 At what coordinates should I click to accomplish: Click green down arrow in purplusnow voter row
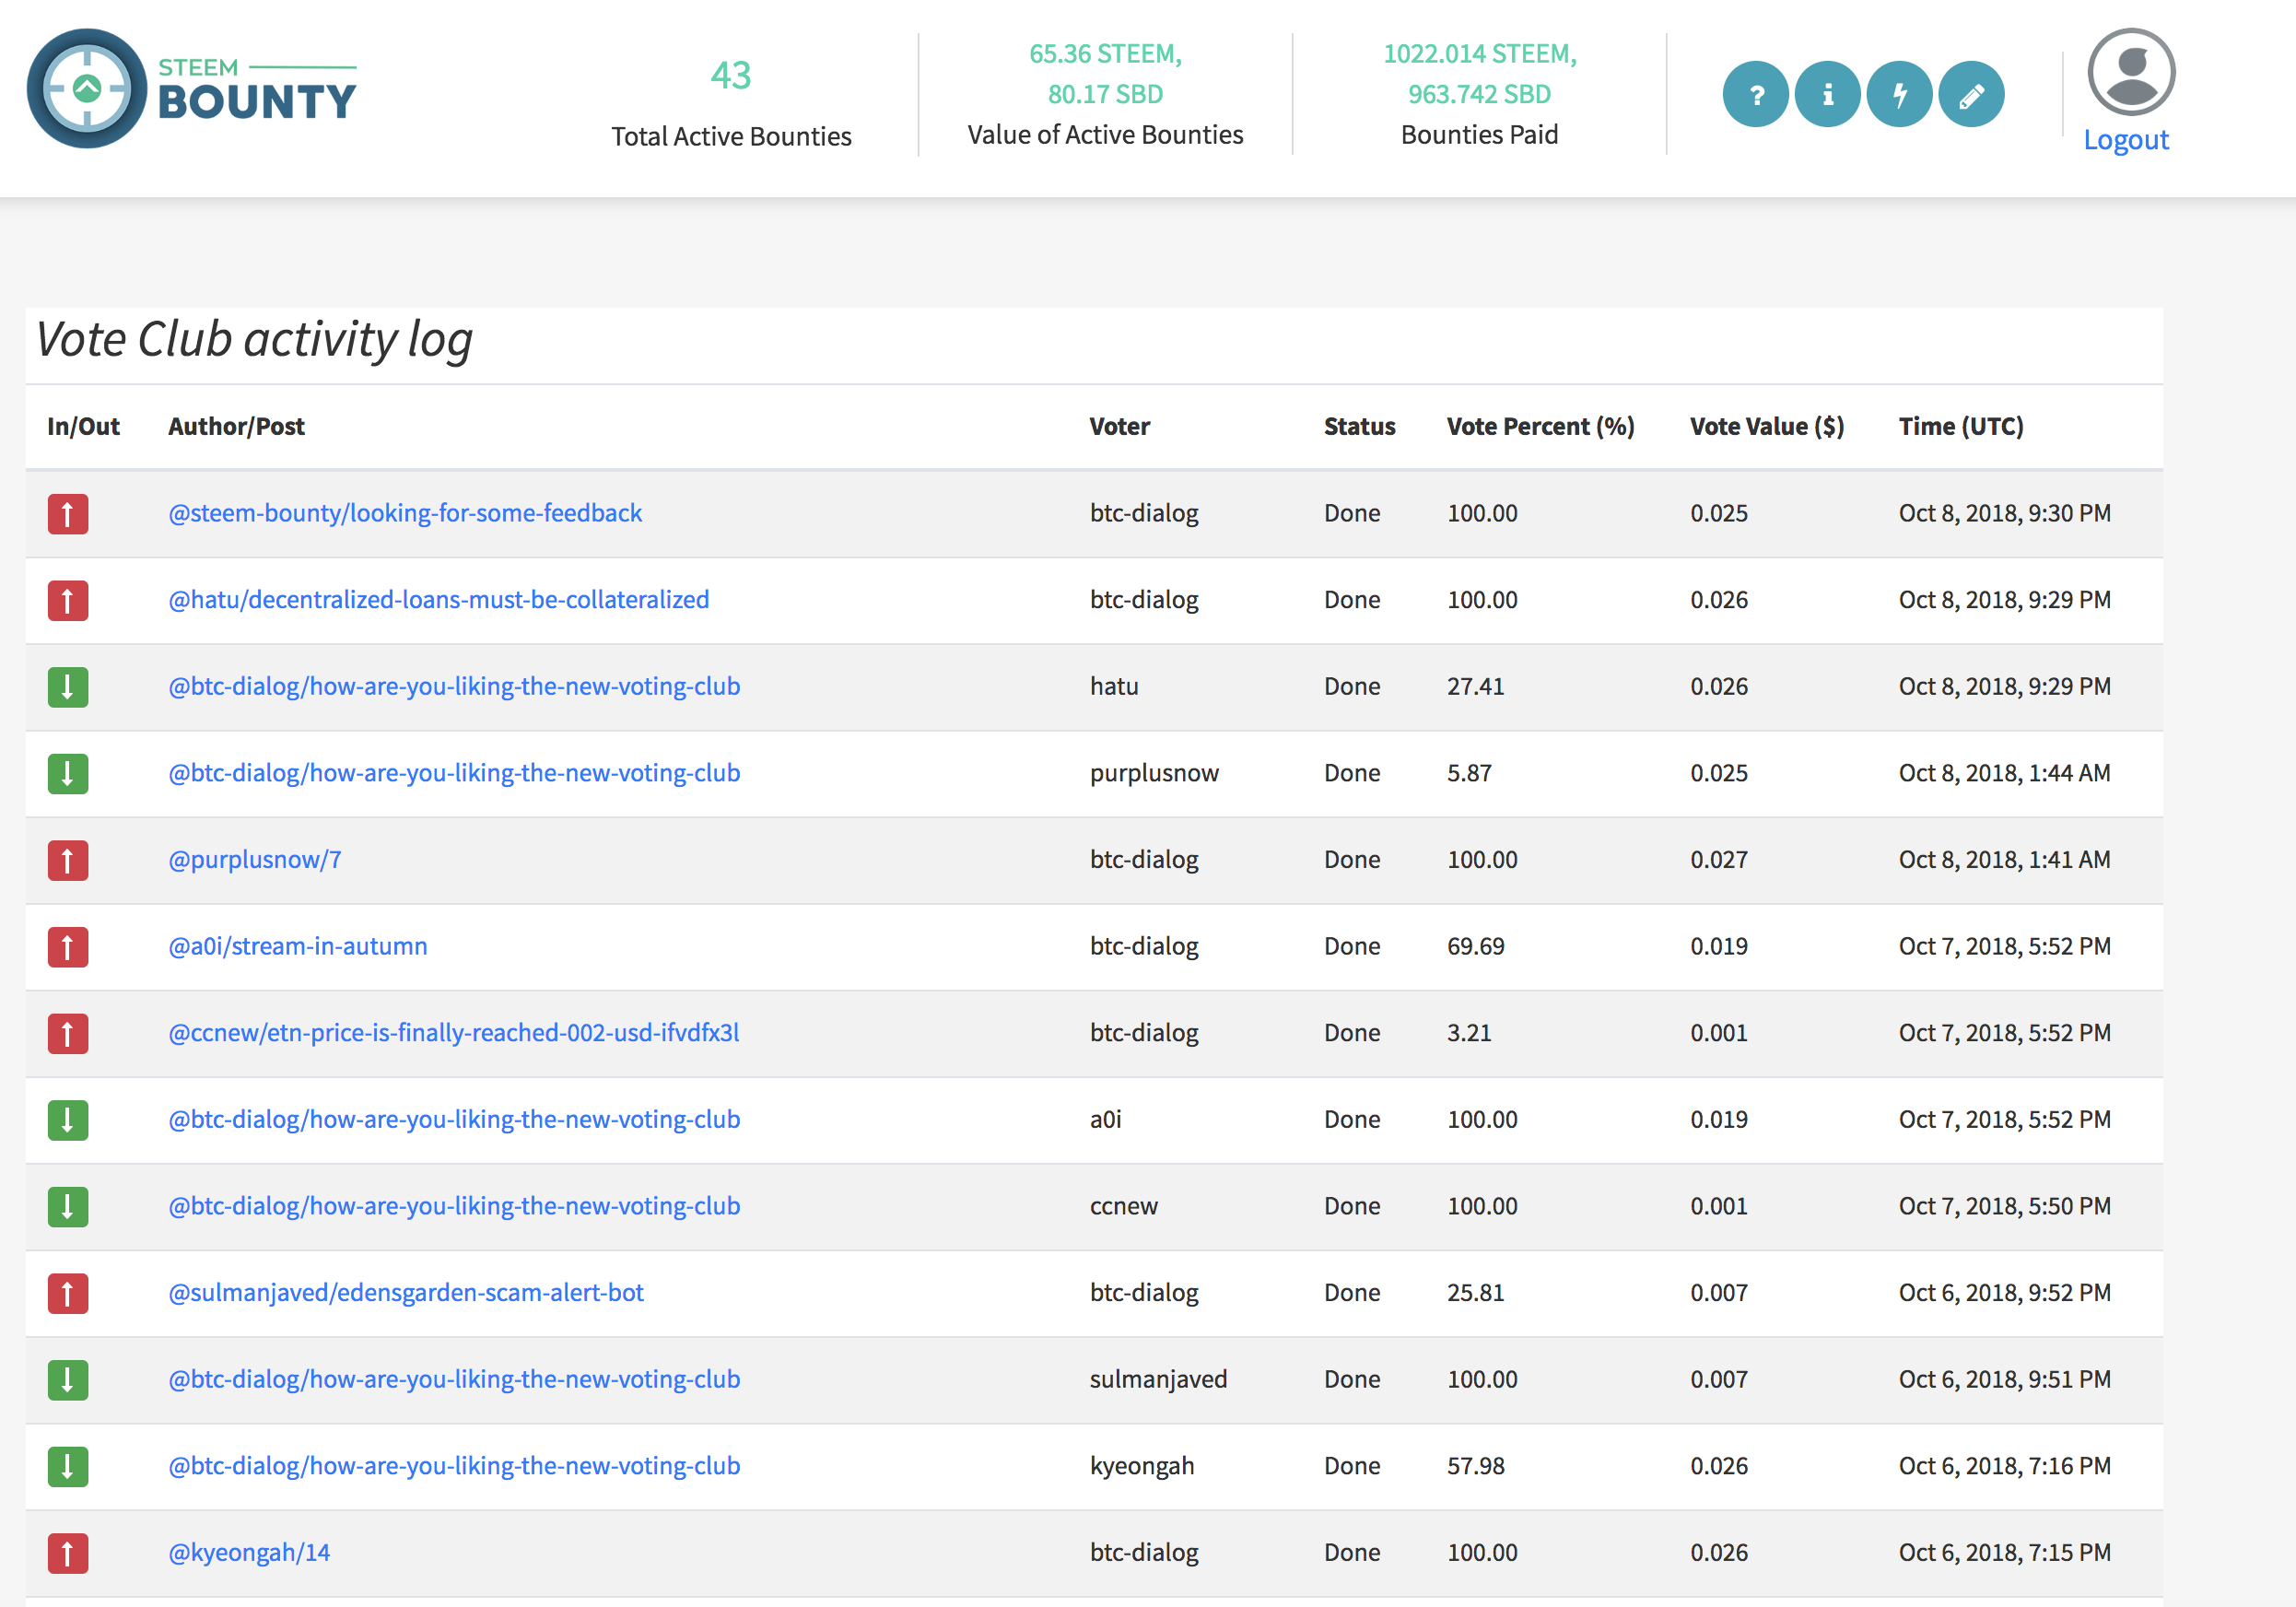tap(68, 774)
